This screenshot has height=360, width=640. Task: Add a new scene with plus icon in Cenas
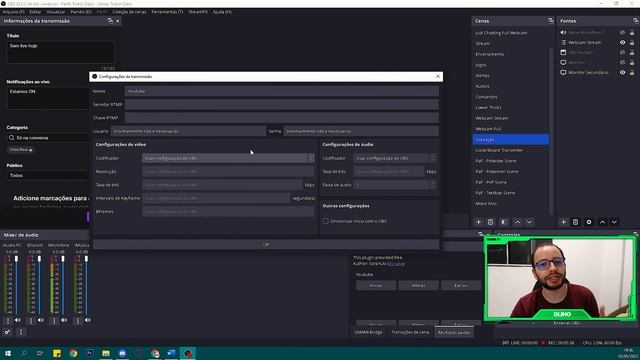pyautogui.click(x=478, y=222)
